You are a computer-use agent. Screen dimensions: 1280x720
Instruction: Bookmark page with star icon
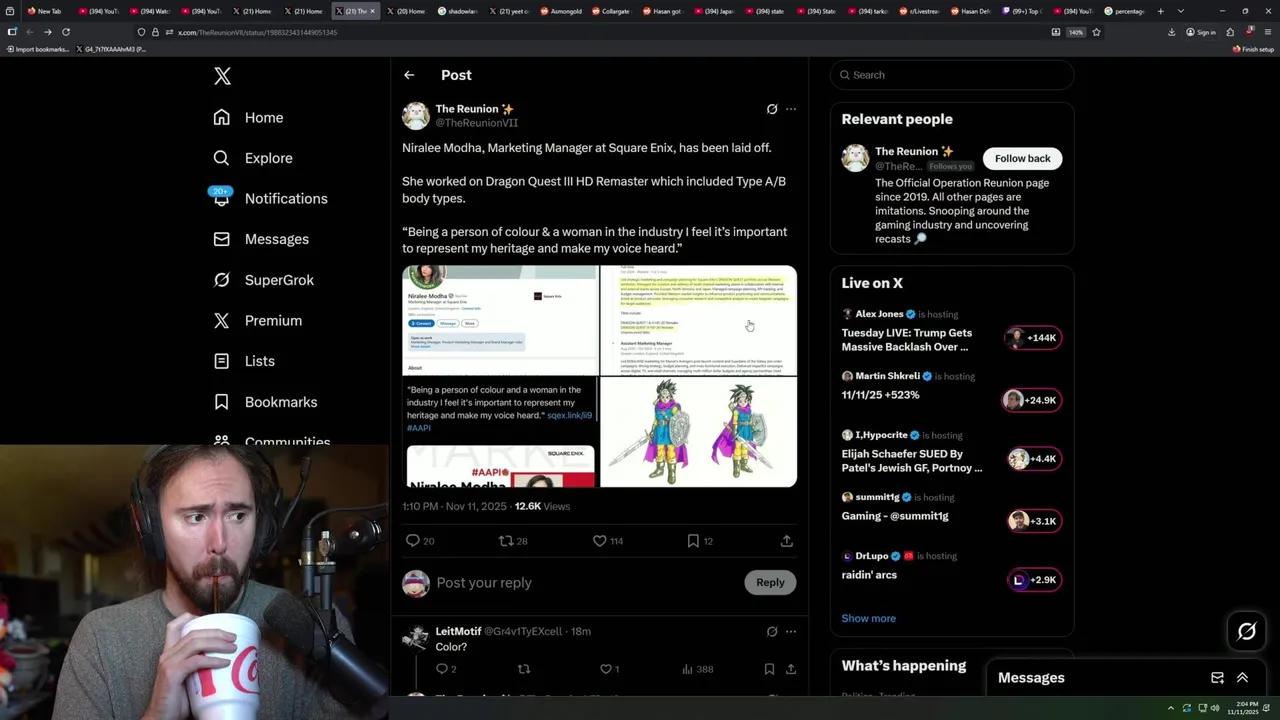tap(1096, 32)
